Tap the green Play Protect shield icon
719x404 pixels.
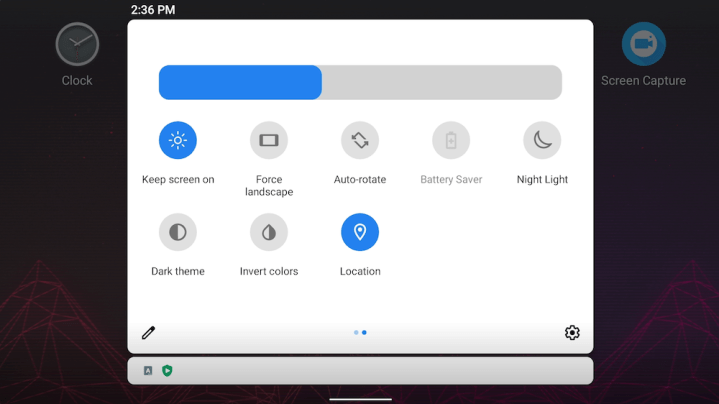coord(167,371)
